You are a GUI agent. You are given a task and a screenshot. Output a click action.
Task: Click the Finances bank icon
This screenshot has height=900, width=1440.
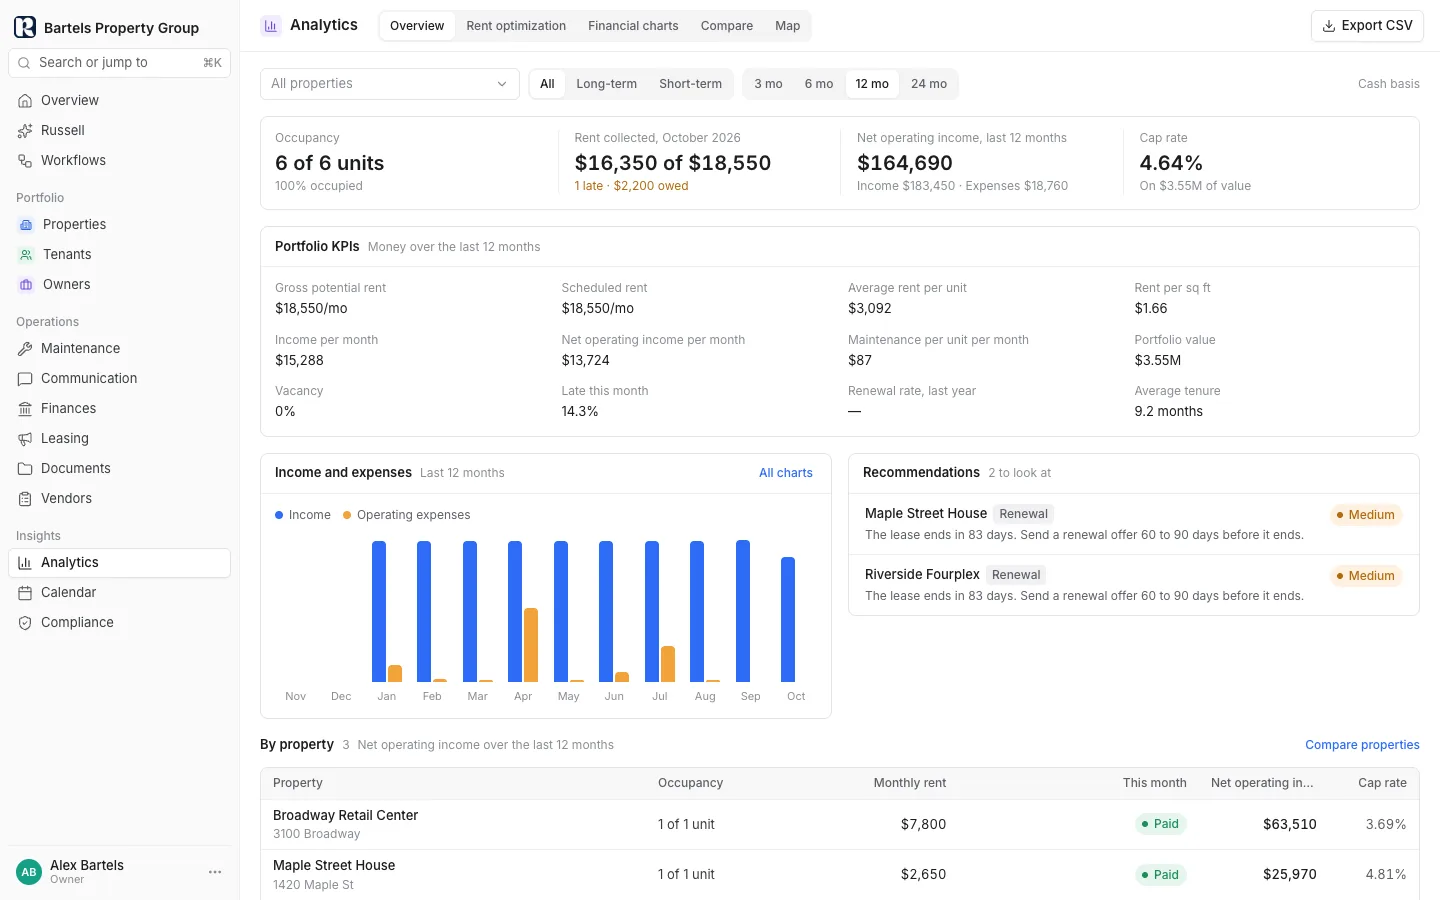click(25, 409)
